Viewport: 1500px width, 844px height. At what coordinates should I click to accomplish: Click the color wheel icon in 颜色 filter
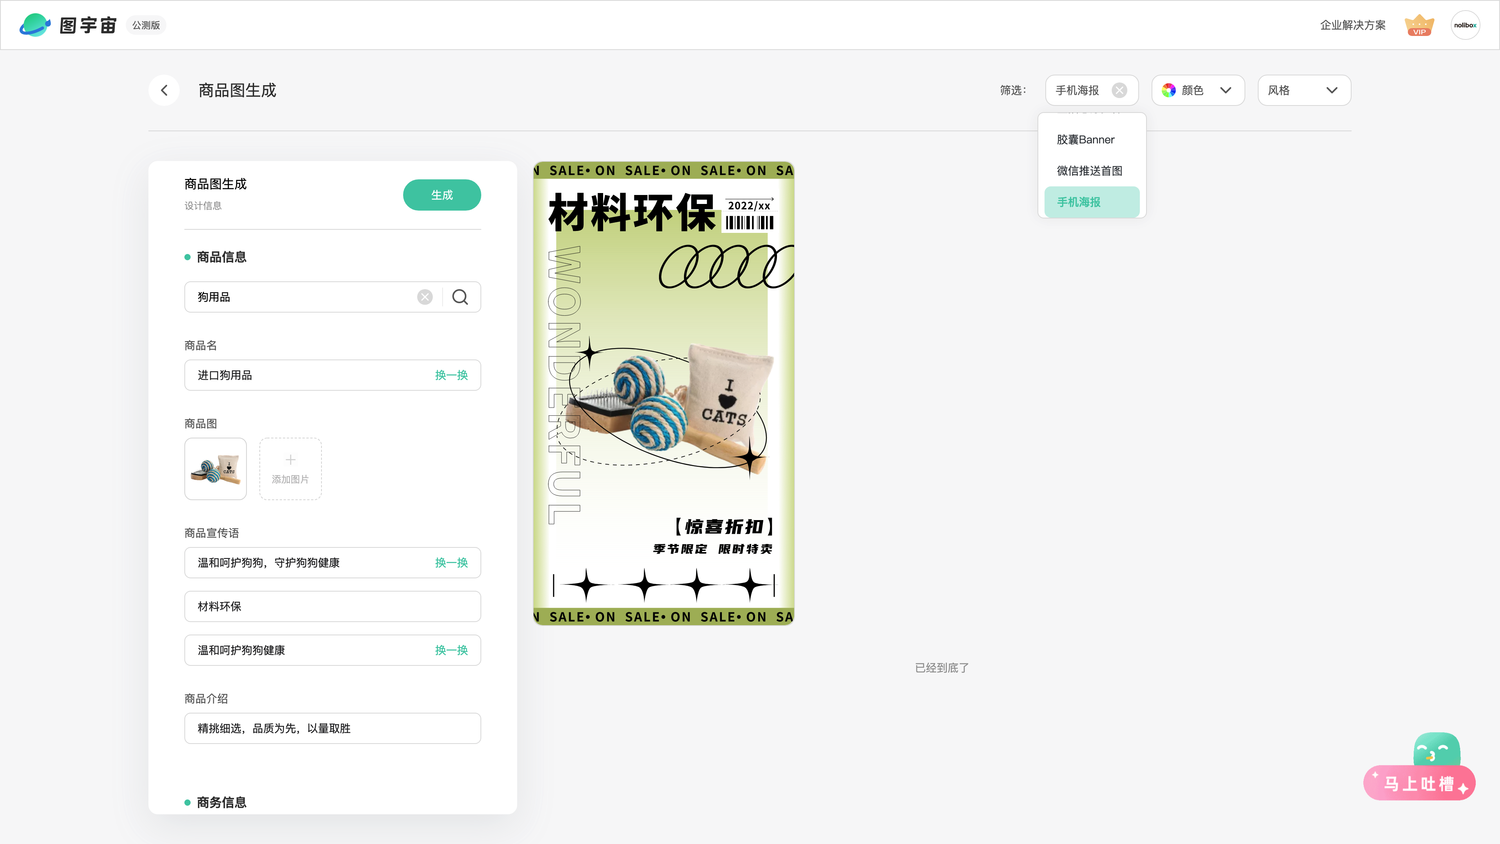click(x=1168, y=90)
